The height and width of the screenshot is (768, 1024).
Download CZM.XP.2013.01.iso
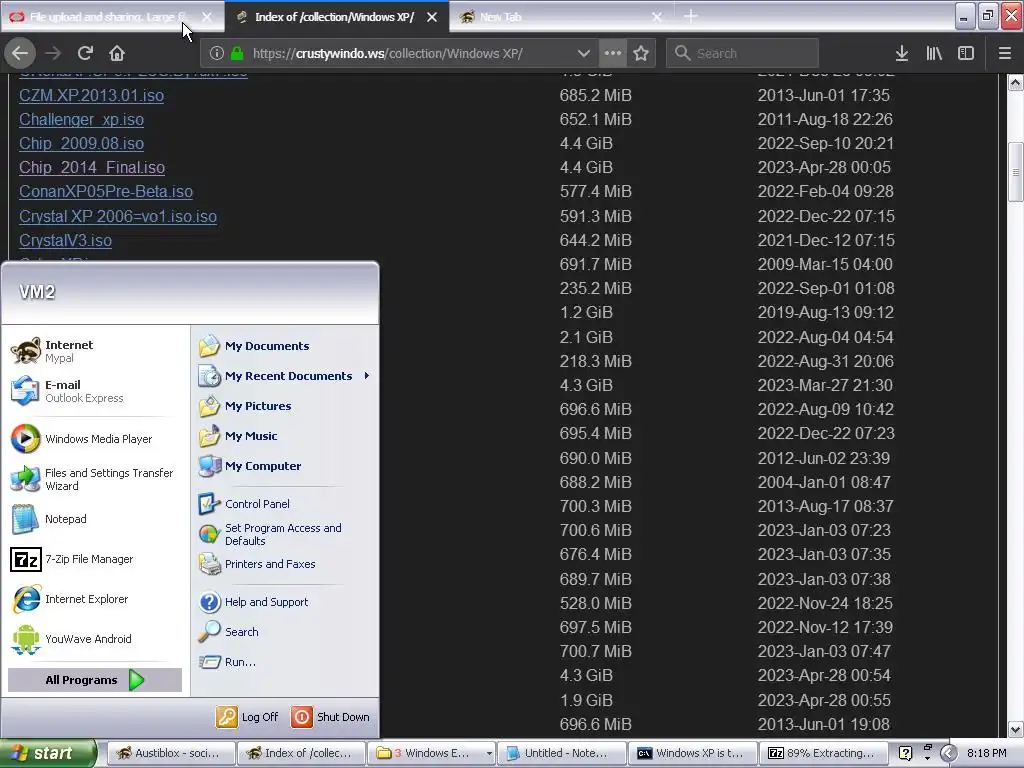[x=91, y=95]
